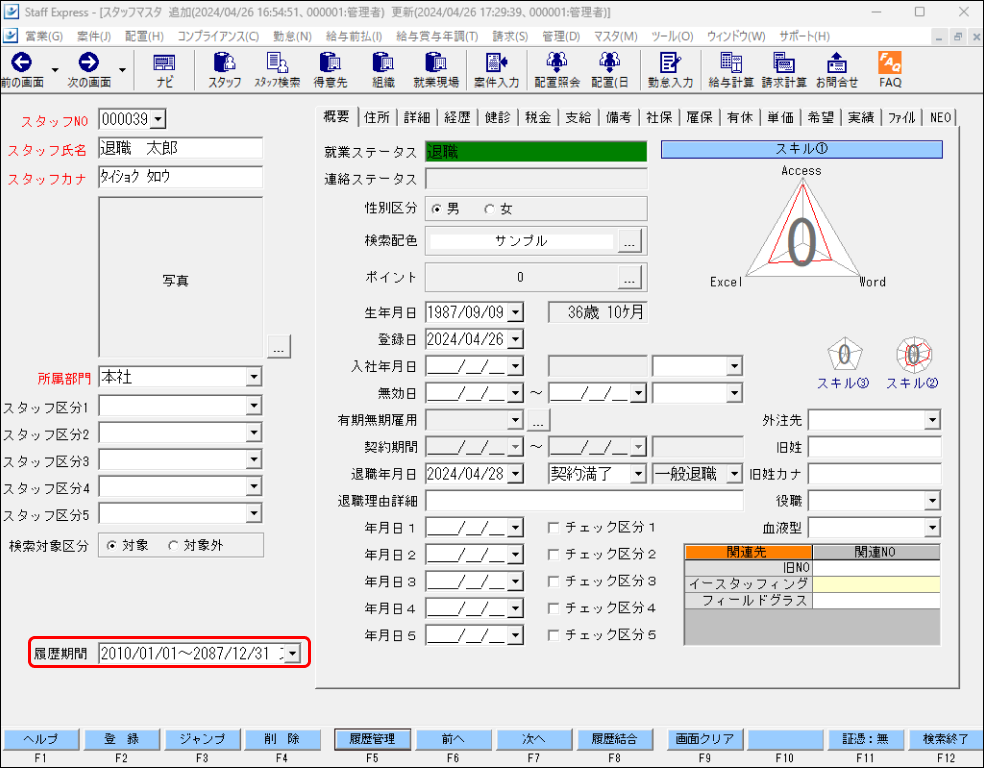Click the green 就業ステータス 退職 color field
Viewport: 984px width, 768px height.
coord(536,152)
